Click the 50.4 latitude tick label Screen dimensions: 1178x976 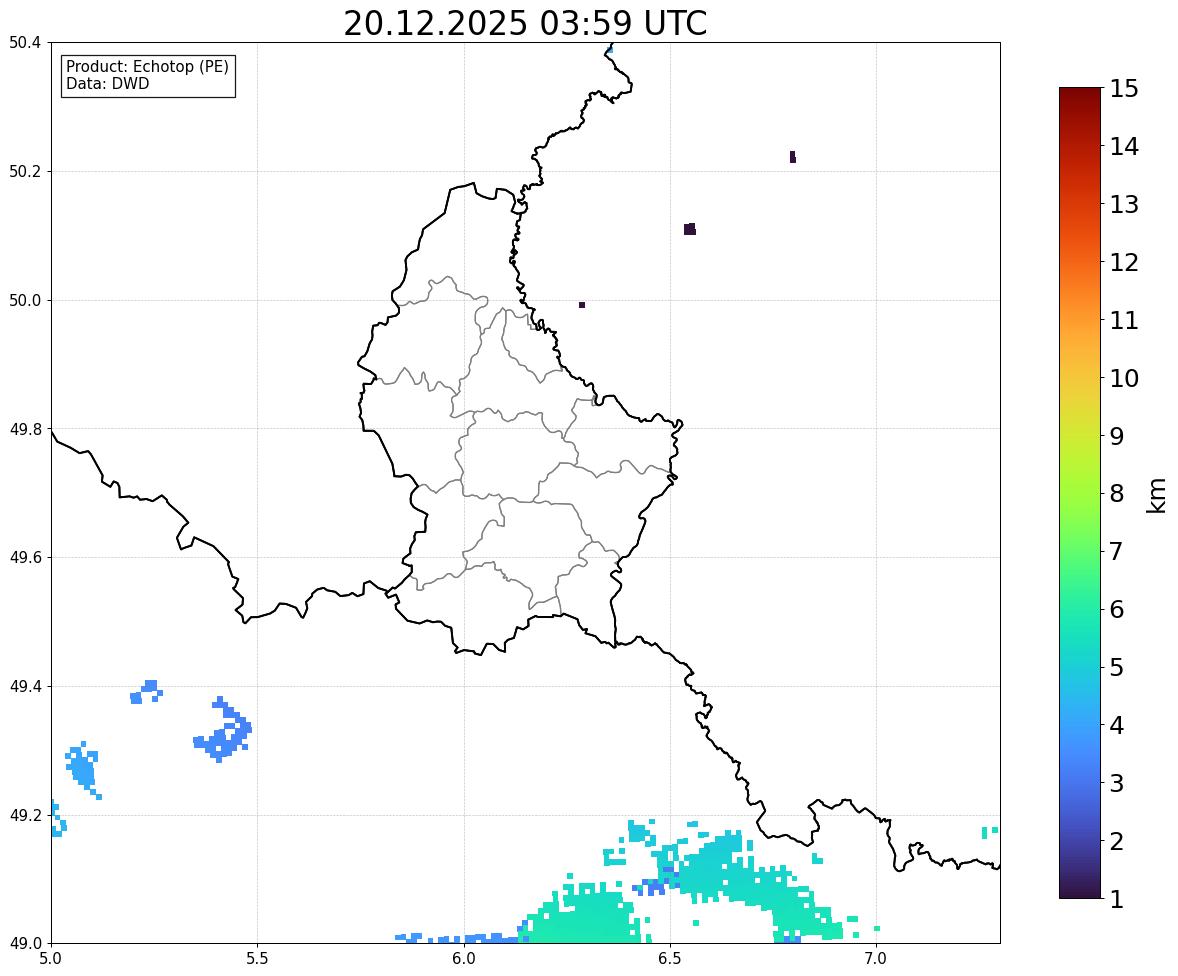pos(25,43)
